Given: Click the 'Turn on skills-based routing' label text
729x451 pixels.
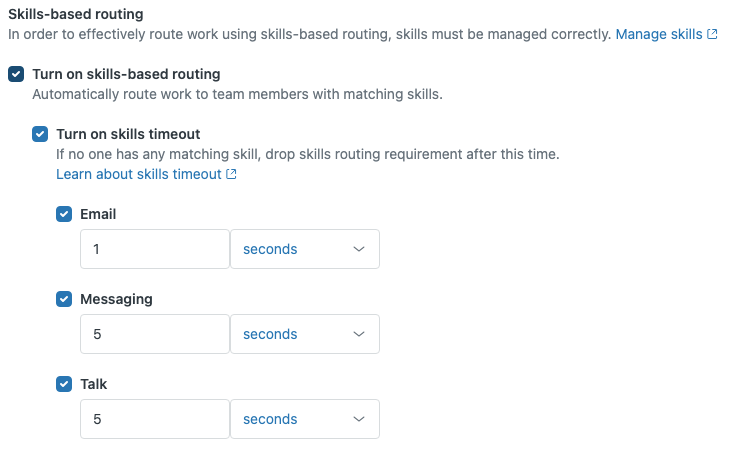Looking at the screenshot, I should coord(126,74).
